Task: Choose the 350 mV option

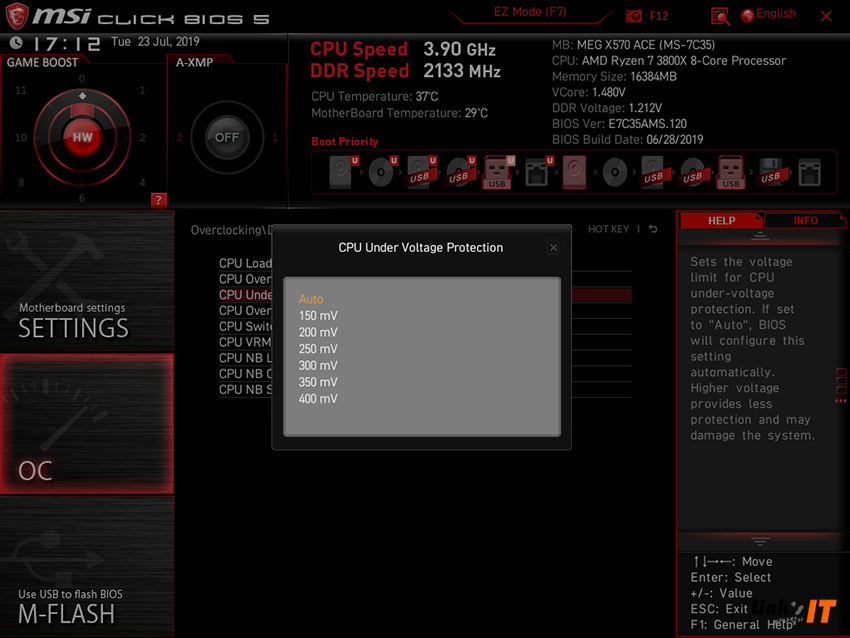Action: point(318,382)
